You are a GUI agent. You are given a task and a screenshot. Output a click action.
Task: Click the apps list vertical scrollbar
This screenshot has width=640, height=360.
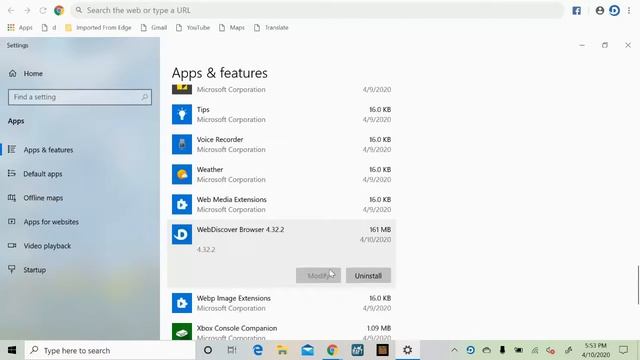coord(638,285)
